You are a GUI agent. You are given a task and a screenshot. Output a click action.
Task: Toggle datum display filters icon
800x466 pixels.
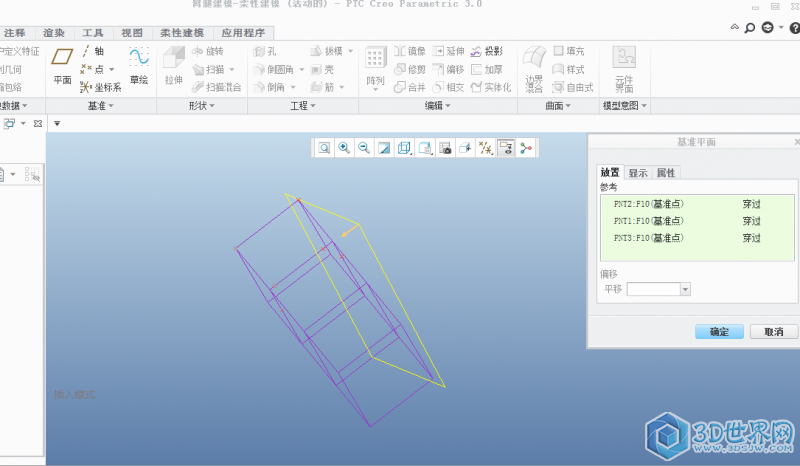click(485, 148)
